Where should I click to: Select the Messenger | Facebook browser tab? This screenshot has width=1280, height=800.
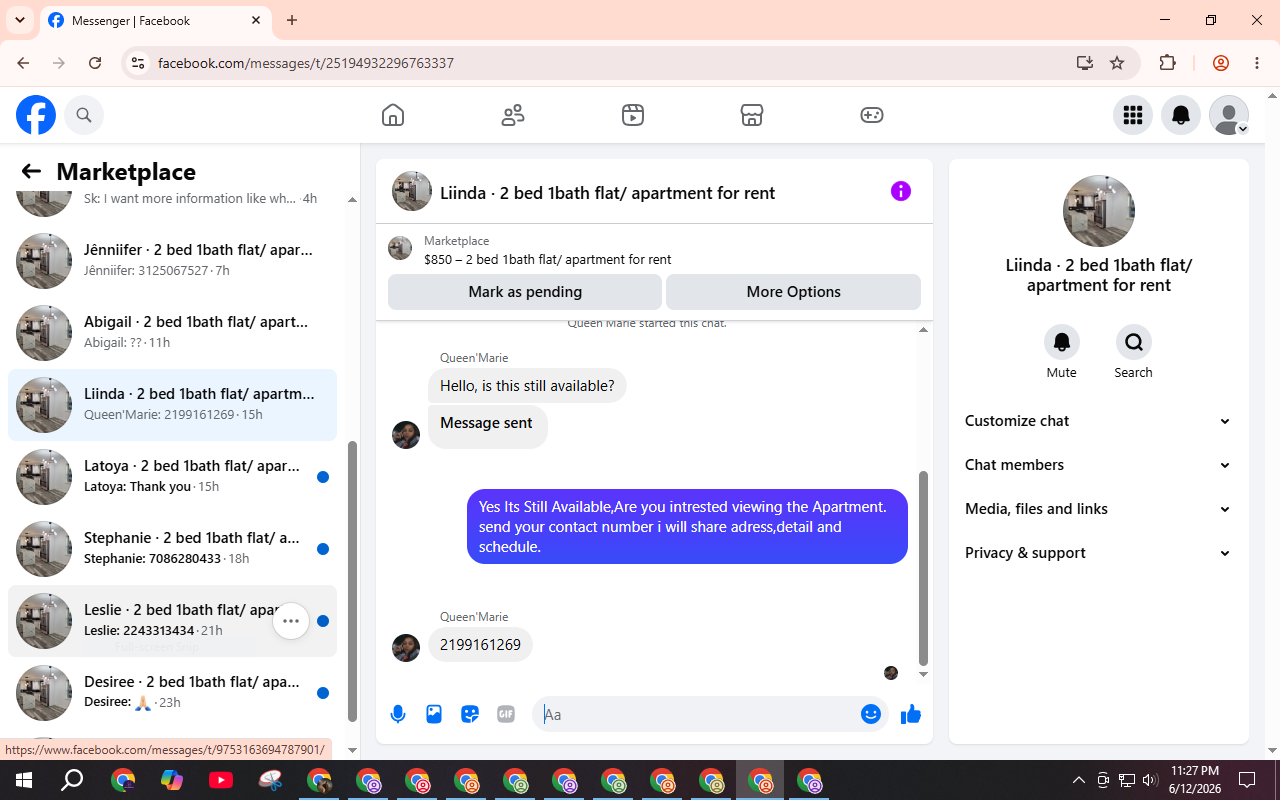[x=155, y=21]
